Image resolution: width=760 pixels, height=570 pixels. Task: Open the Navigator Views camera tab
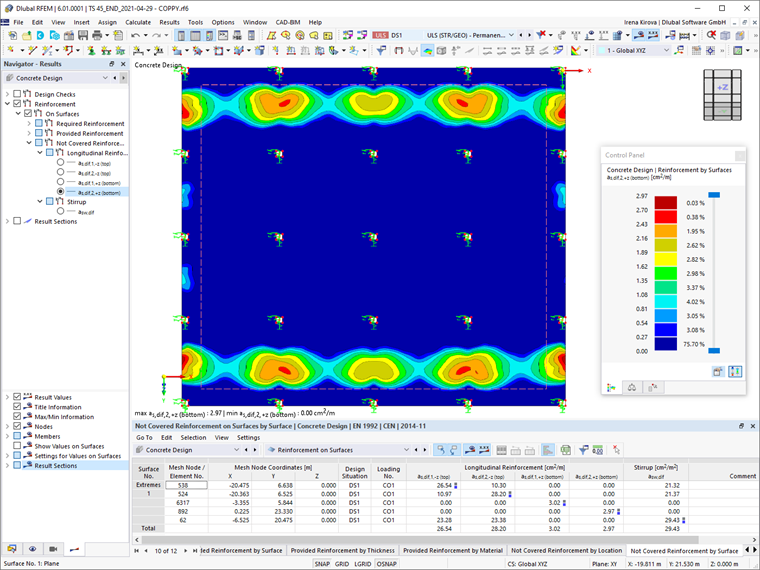53,549
